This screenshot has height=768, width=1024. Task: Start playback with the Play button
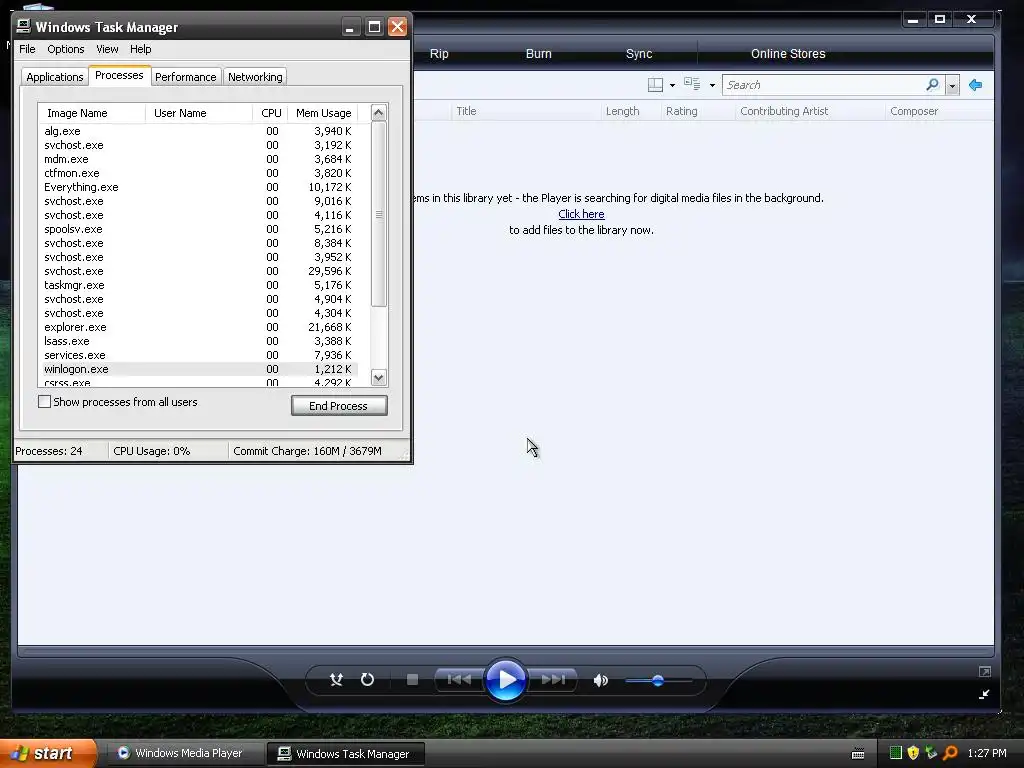[505, 680]
